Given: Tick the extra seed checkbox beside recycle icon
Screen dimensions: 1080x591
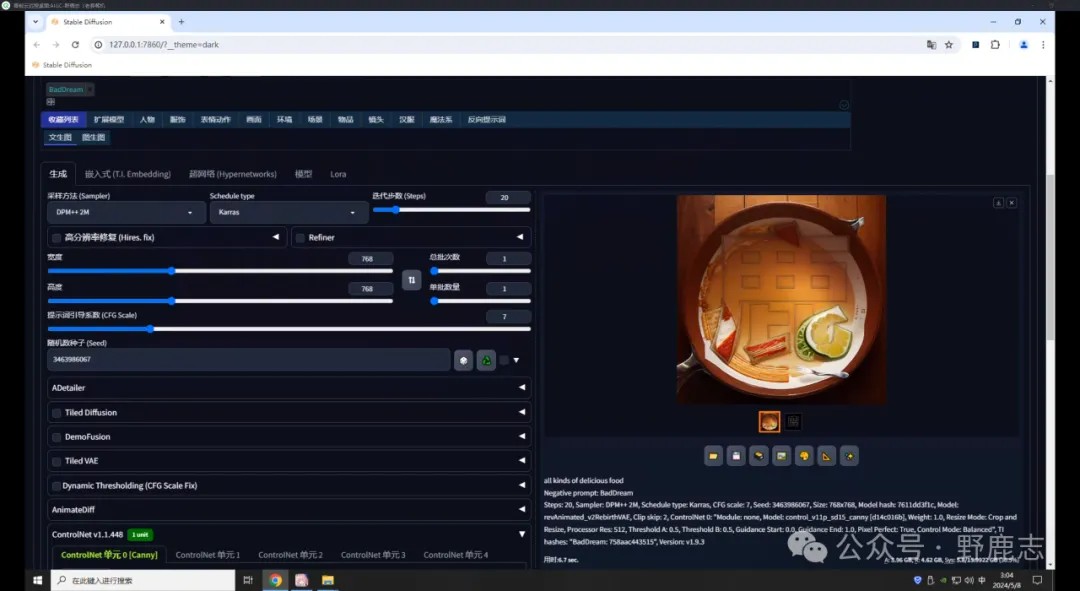Looking at the screenshot, I should tap(504, 360).
